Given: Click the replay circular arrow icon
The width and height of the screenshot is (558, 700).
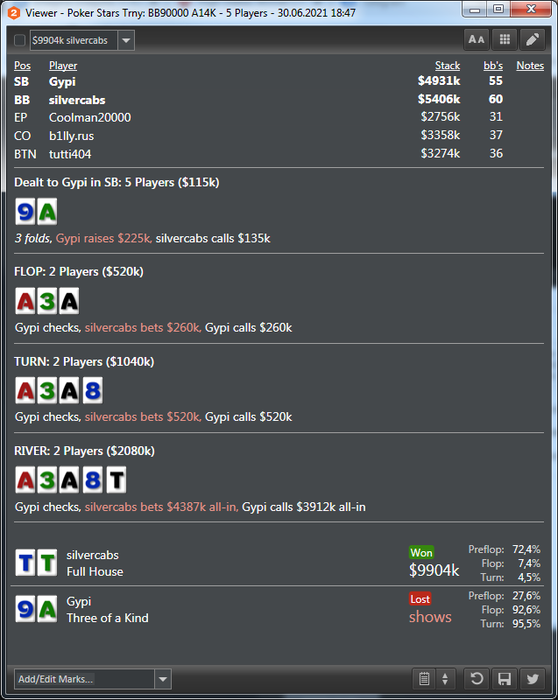Looking at the screenshot, I should [x=476, y=679].
